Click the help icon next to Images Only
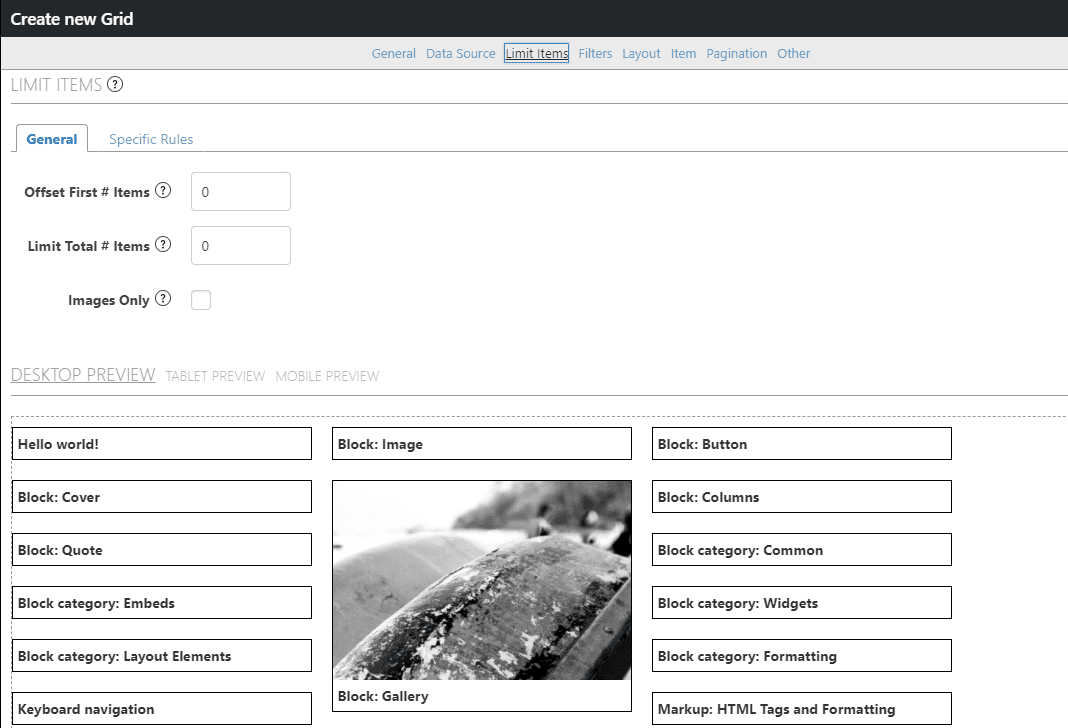 tap(163, 298)
